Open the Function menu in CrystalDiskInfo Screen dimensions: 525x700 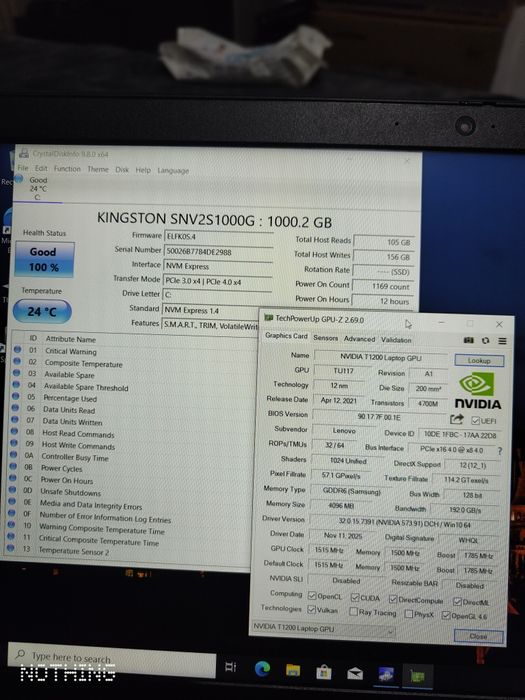point(67,169)
